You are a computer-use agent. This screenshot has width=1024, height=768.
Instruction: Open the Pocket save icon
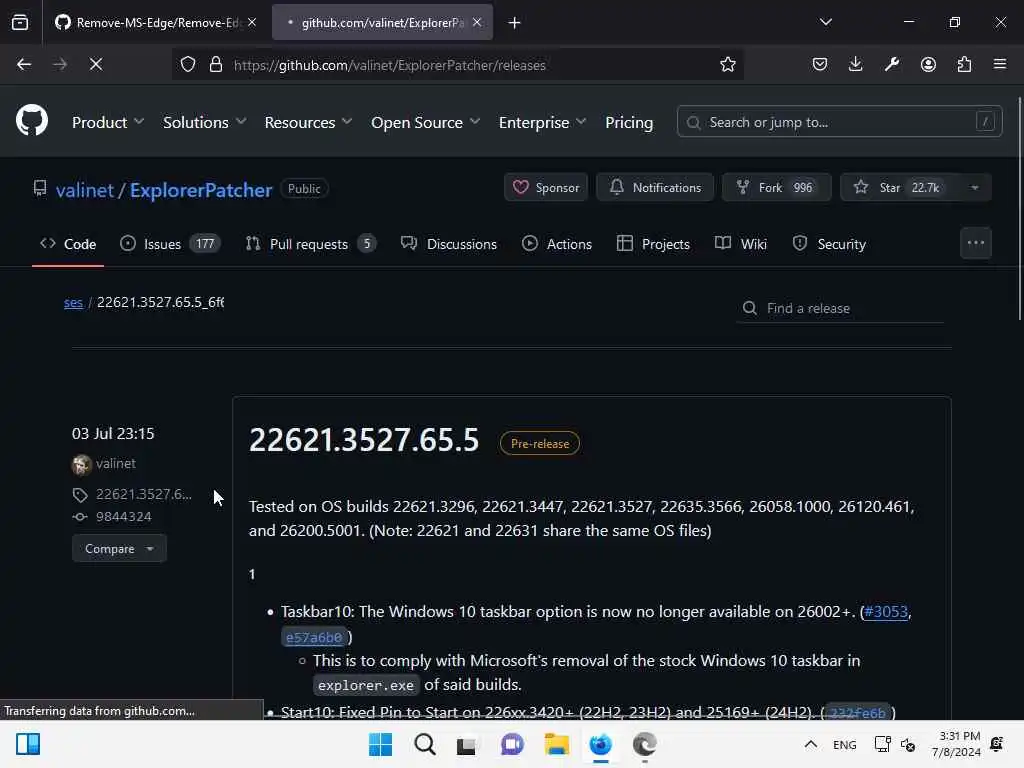(x=820, y=64)
